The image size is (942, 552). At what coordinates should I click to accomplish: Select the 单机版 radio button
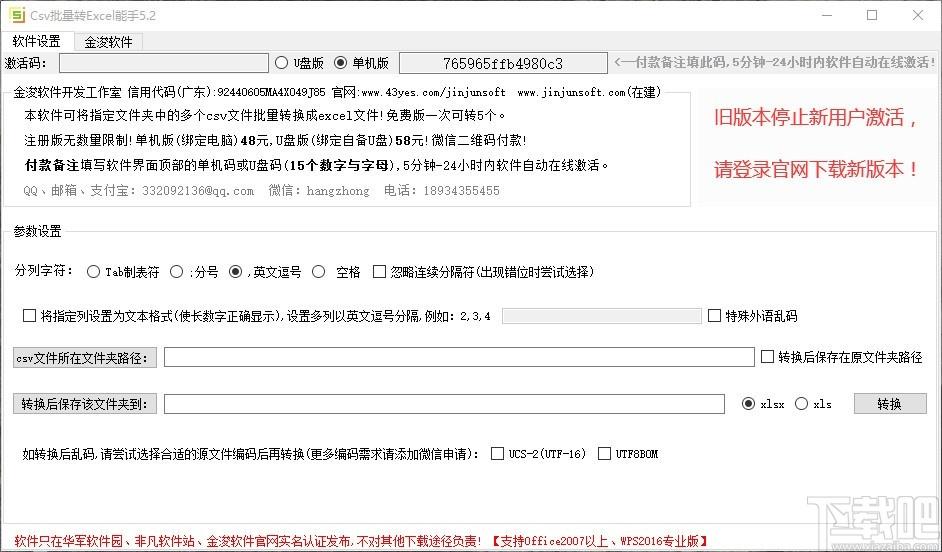click(341, 62)
